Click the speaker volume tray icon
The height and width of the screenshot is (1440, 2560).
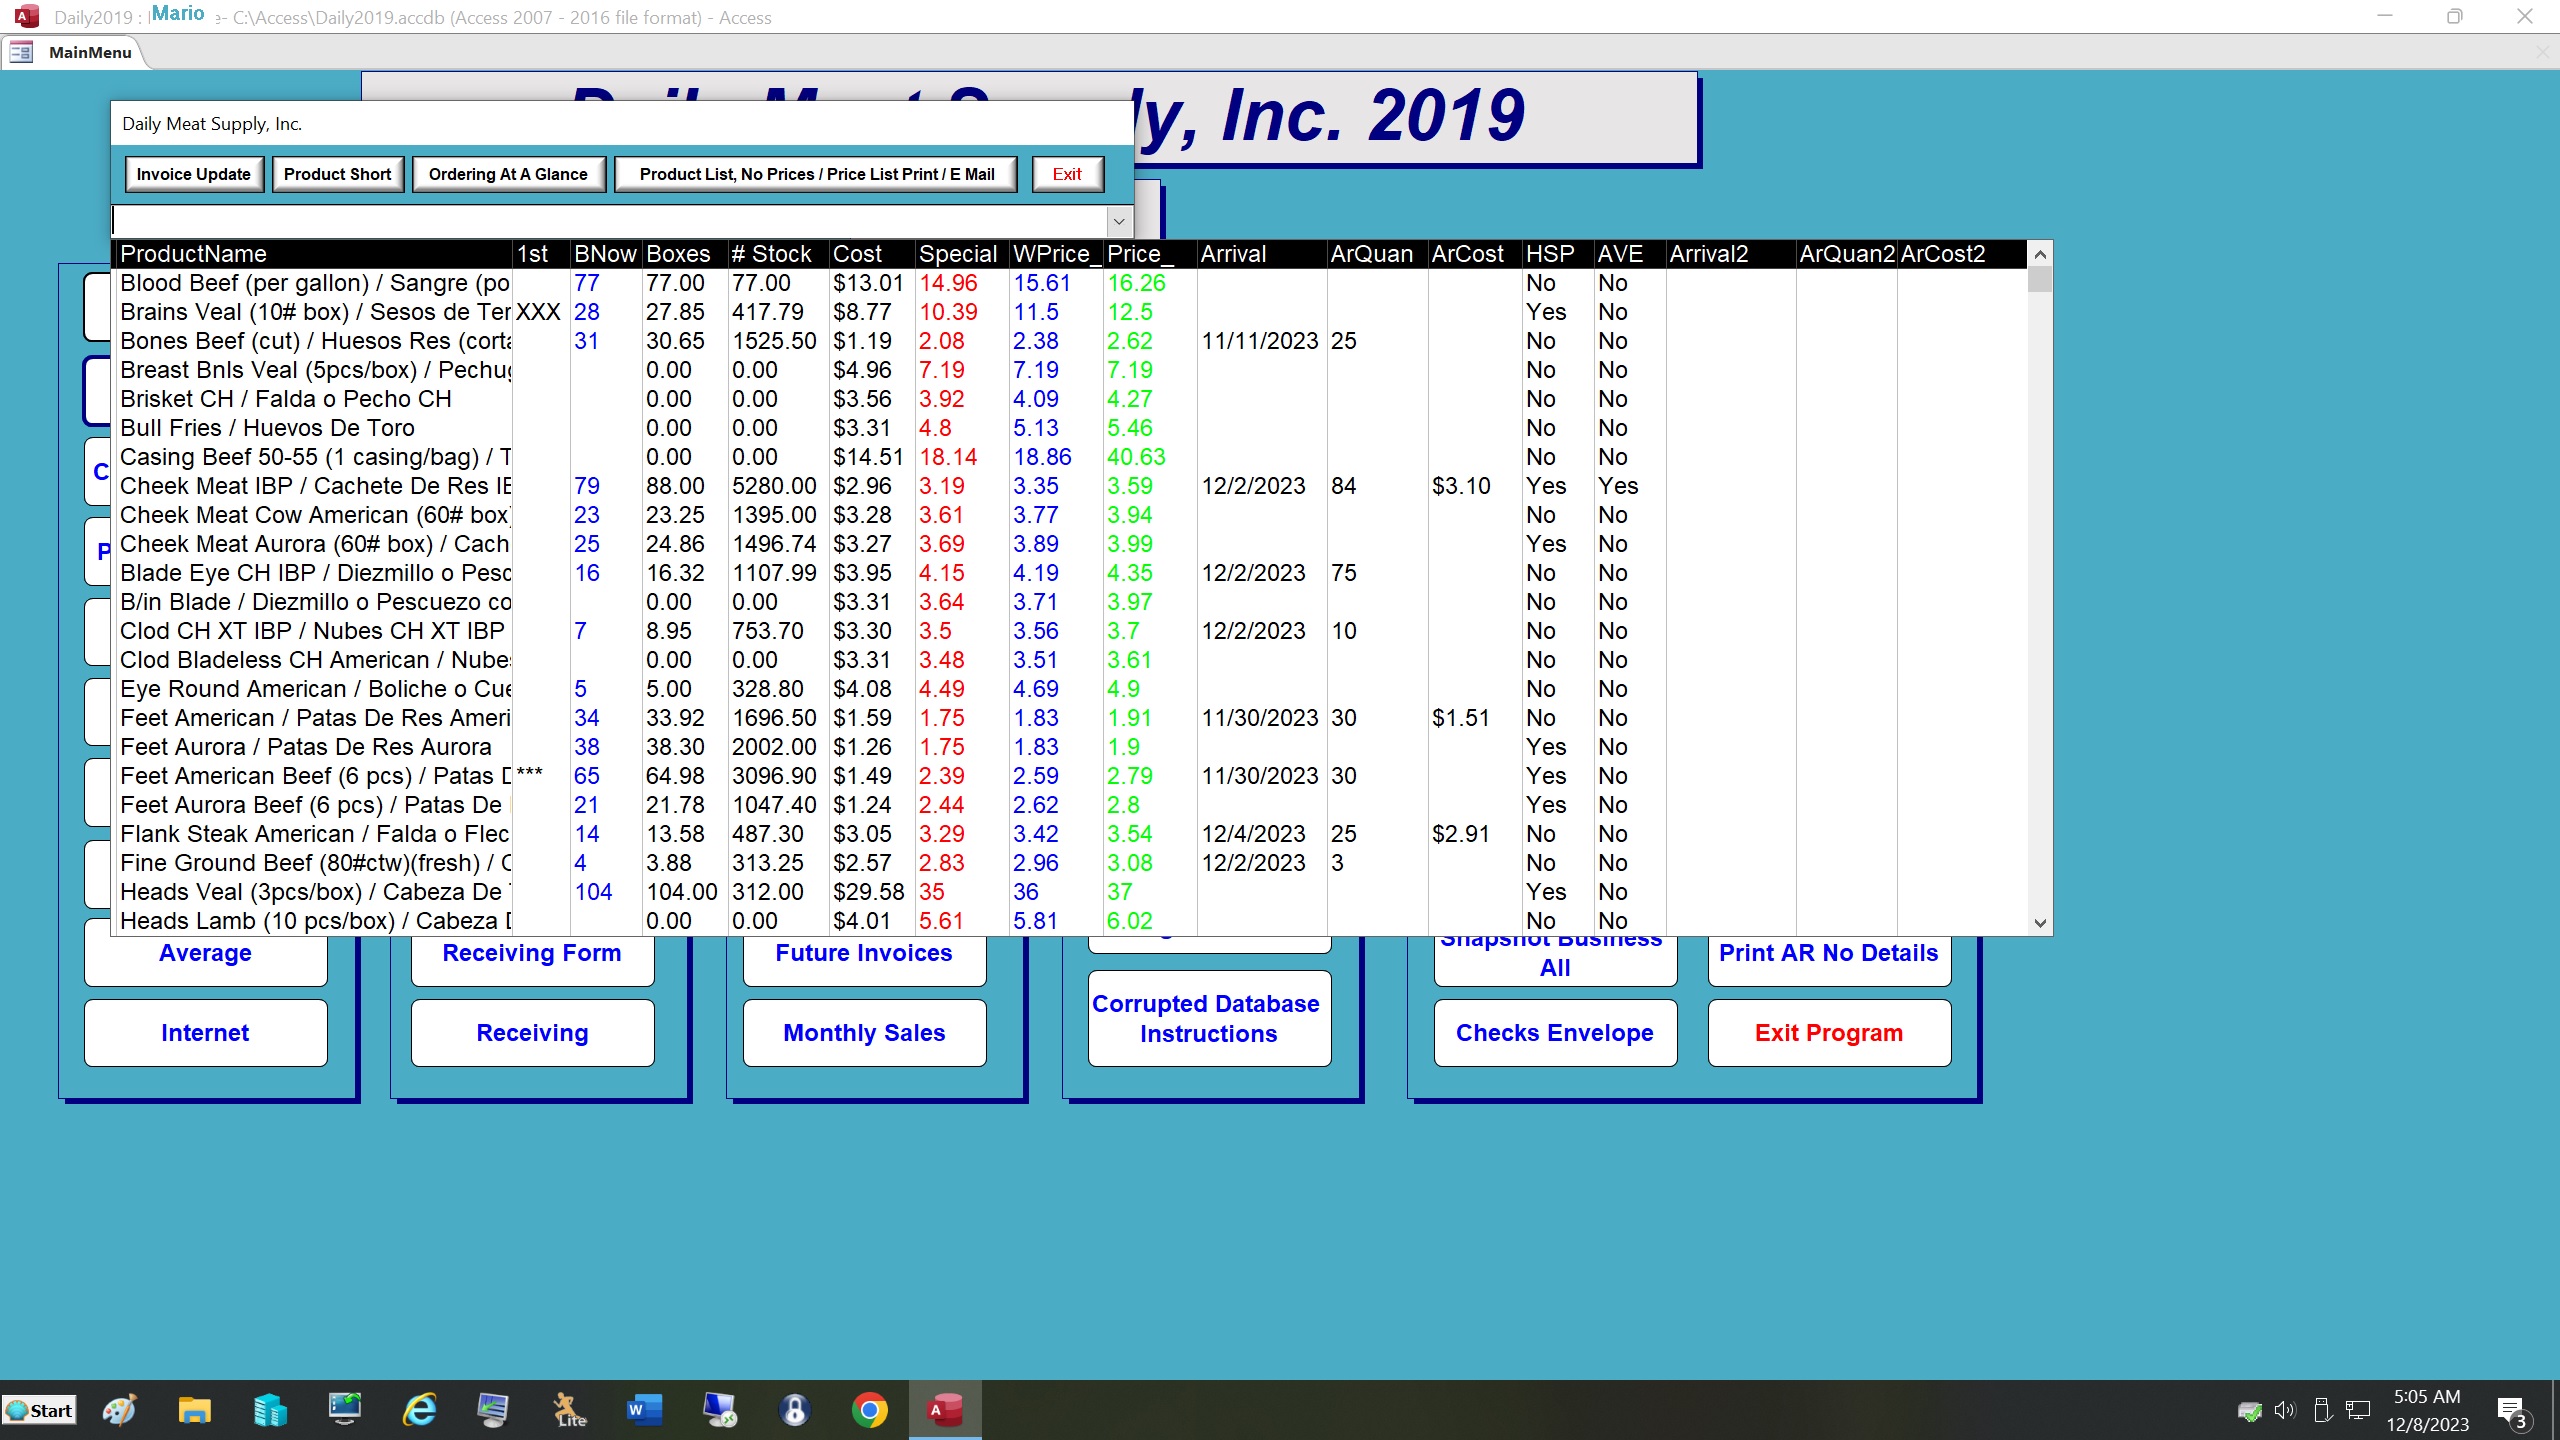2284,1410
